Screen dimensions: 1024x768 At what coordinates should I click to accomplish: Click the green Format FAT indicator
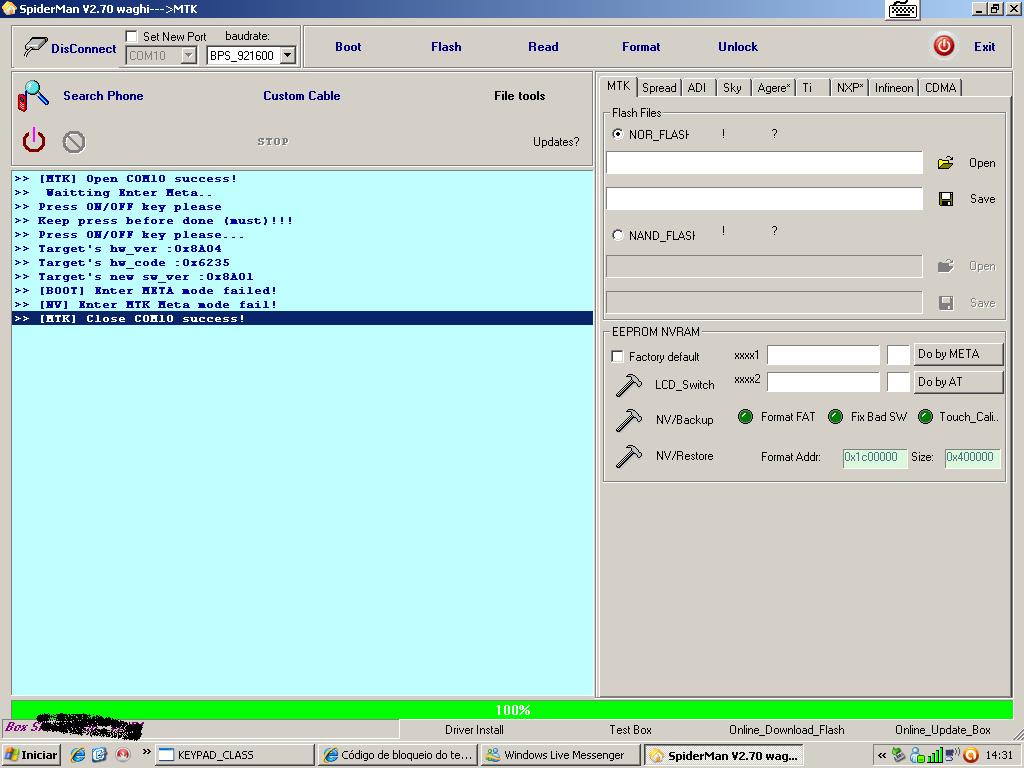point(745,417)
